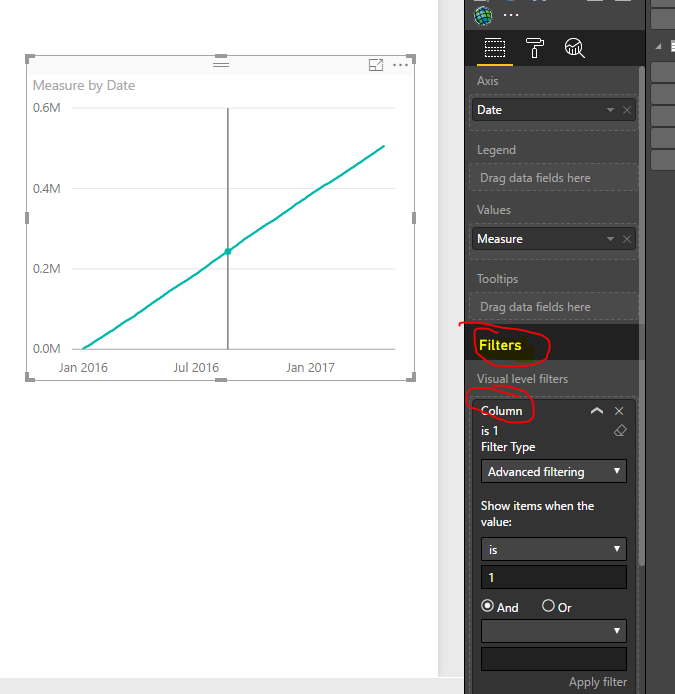Select the Or radio button
This screenshot has height=694, width=675.
548,606
